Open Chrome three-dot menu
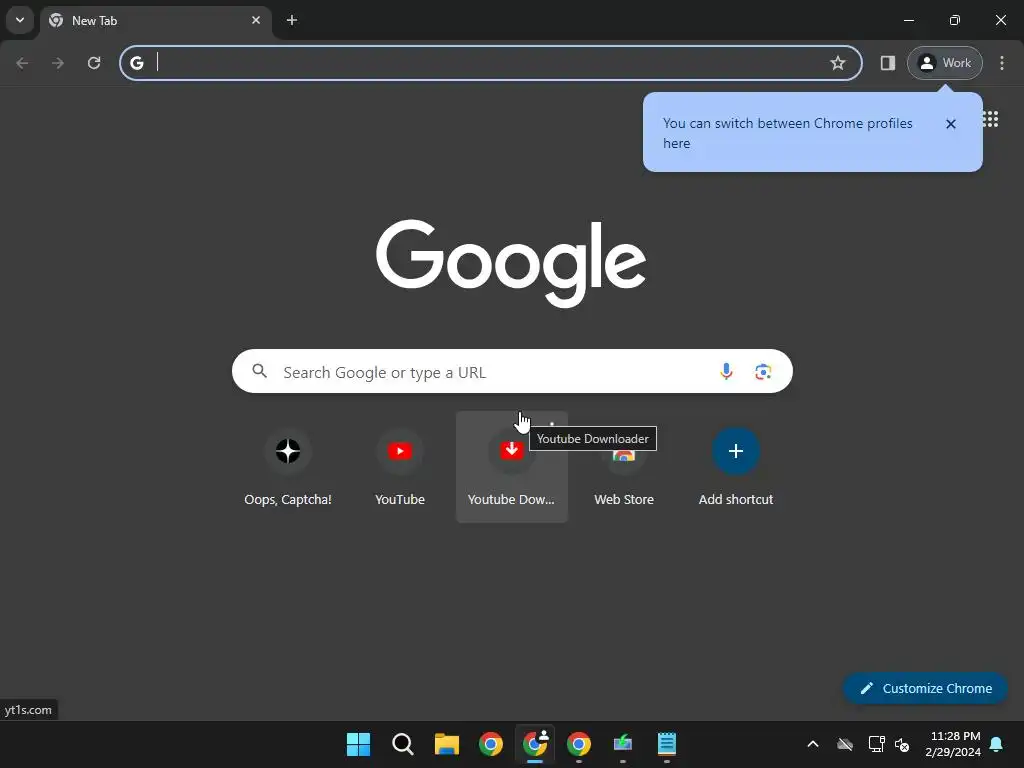The height and width of the screenshot is (768, 1024). click(1002, 63)
